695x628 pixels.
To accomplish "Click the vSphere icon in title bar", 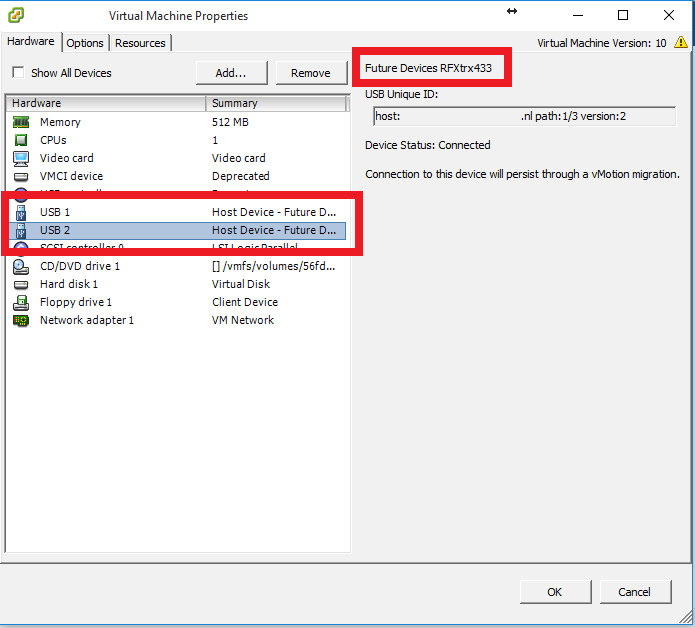I will pyautogui.click(x=16, y=16).
